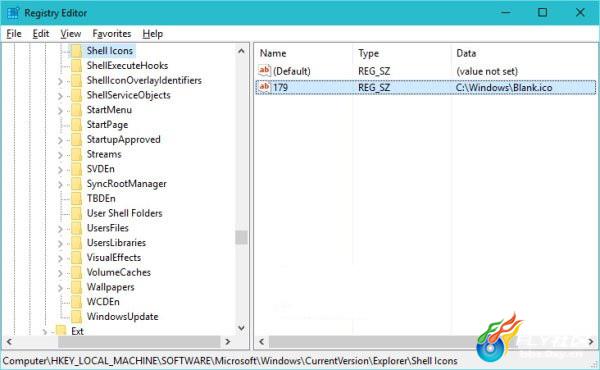Click the ShellExecuteHooks folder icon

77,66
